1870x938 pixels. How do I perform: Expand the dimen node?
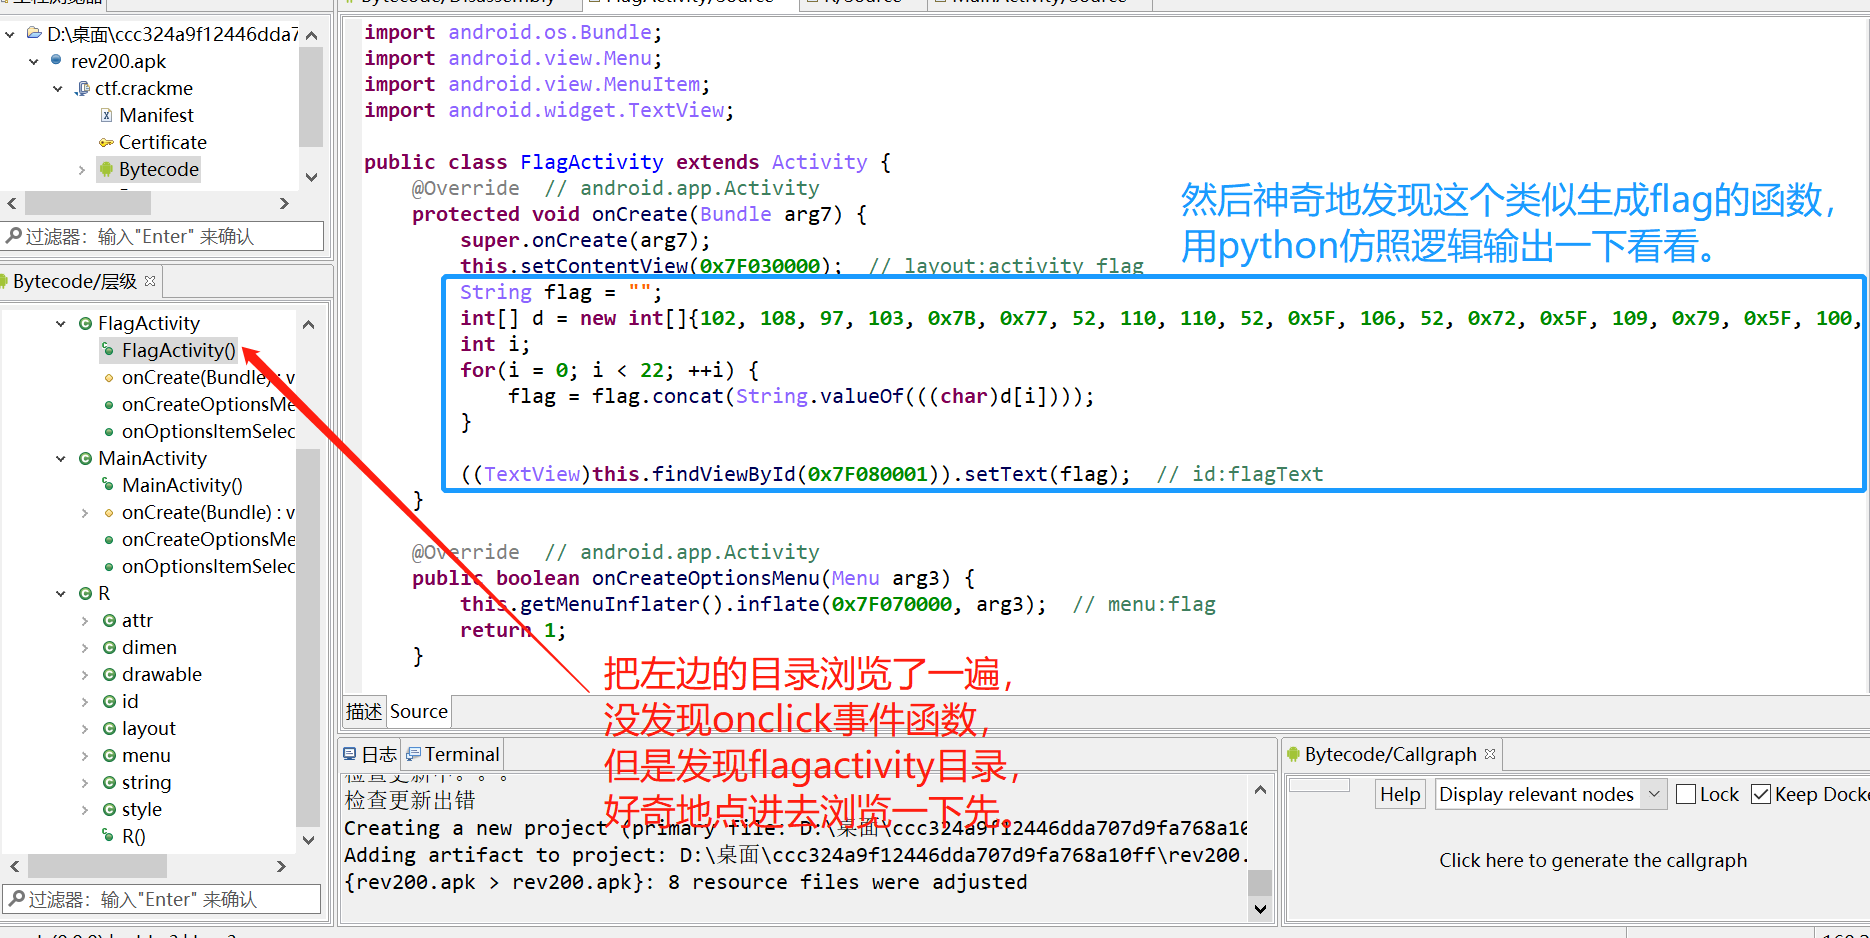tap(85, 647)
